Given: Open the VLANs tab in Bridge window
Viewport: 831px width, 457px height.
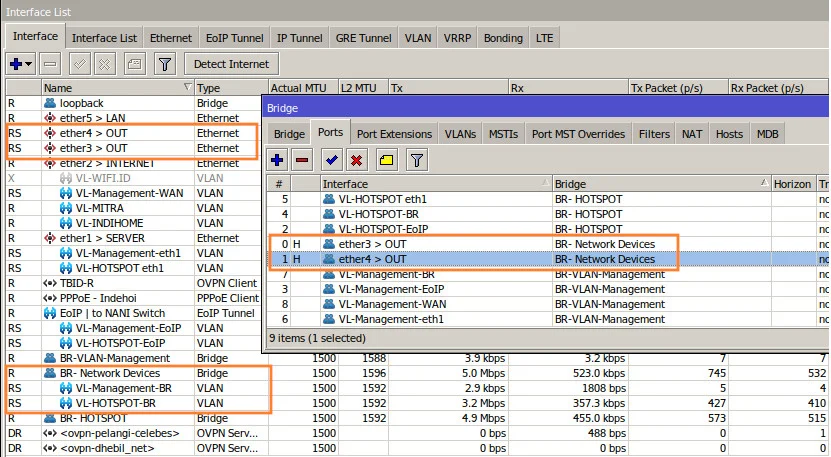Looking at the screenshot, I should click(x=461, y=134).
